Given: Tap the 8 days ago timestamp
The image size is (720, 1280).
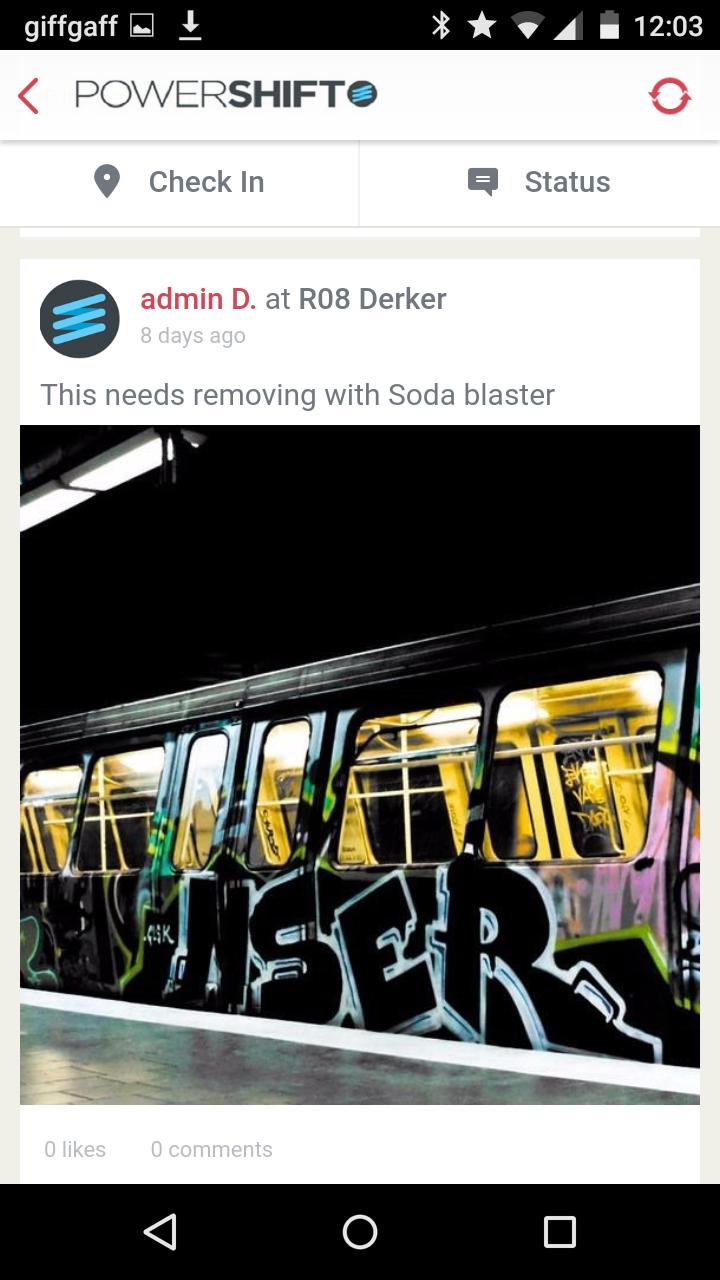Looking at the screenshot, I should [193, 336].
